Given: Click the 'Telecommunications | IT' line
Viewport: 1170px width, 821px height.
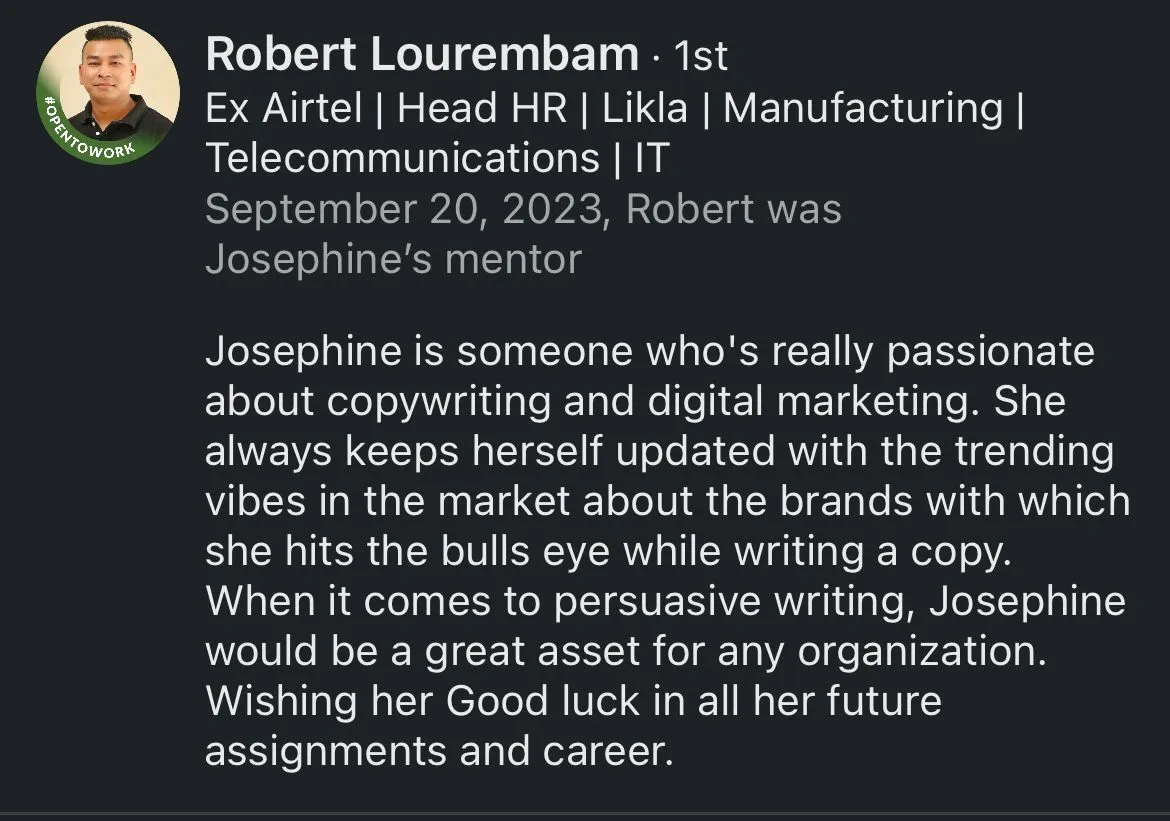Looking at the screenshot, I should point(437,158).
